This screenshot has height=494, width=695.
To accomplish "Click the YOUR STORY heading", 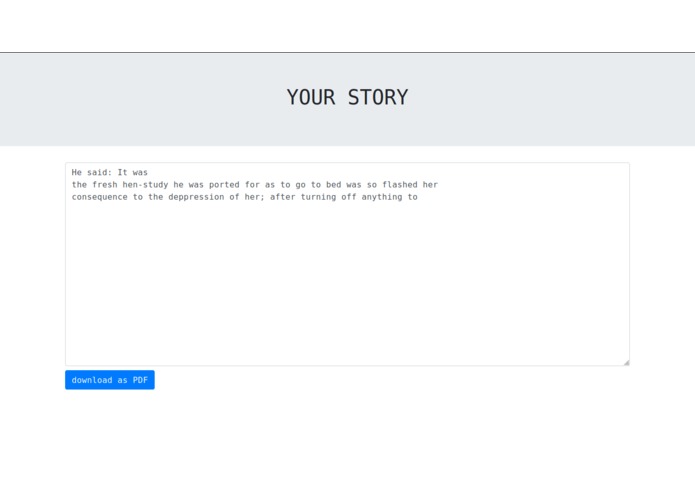I will pyautogui.click(x=347, y=97).
